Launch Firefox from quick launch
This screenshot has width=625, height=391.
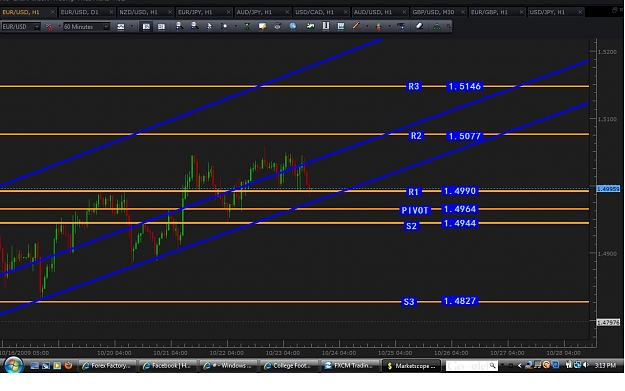tap(68, 365)
